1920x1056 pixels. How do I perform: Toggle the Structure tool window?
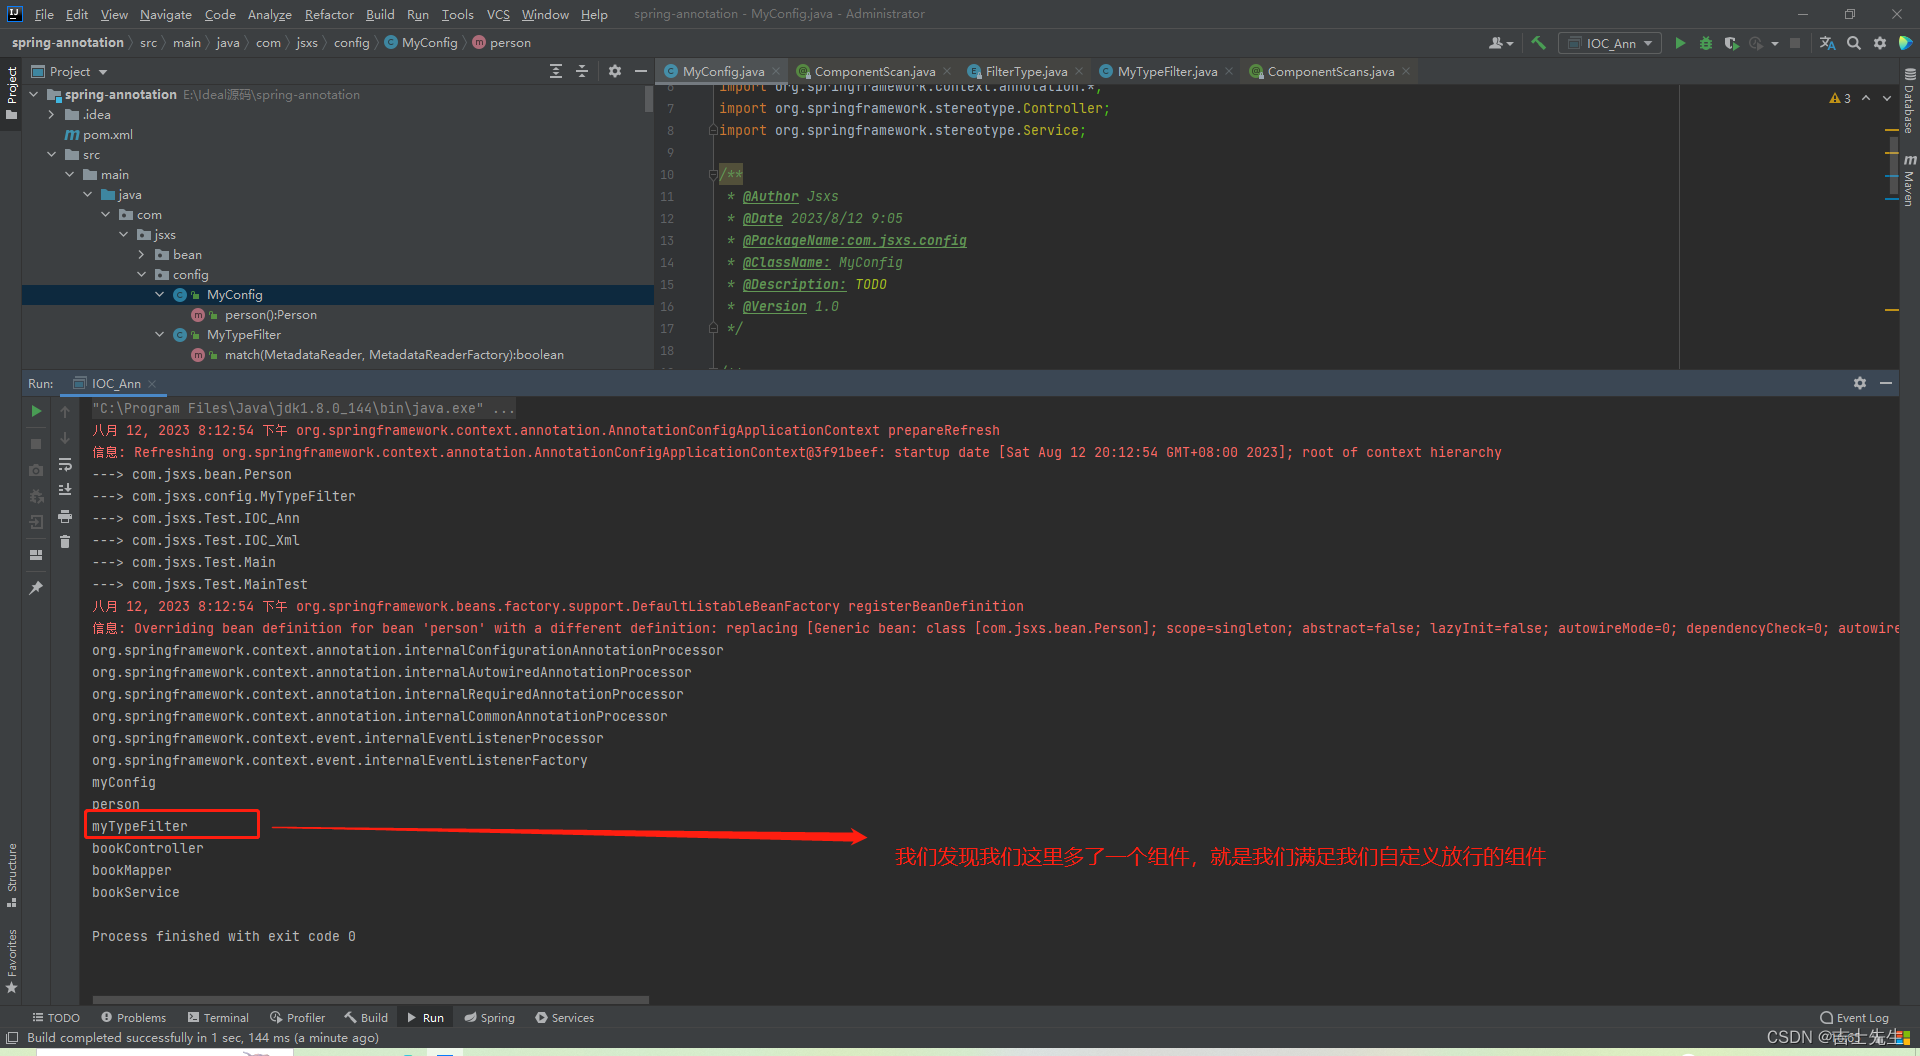pos(11,875)
